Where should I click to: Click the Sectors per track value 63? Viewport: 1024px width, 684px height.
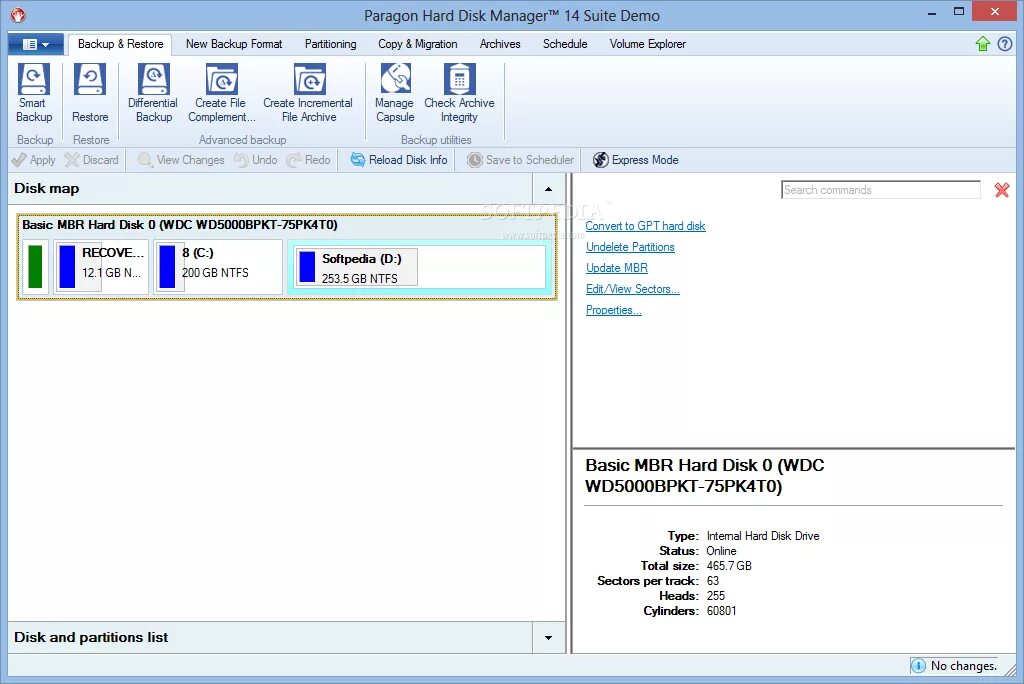712,581
